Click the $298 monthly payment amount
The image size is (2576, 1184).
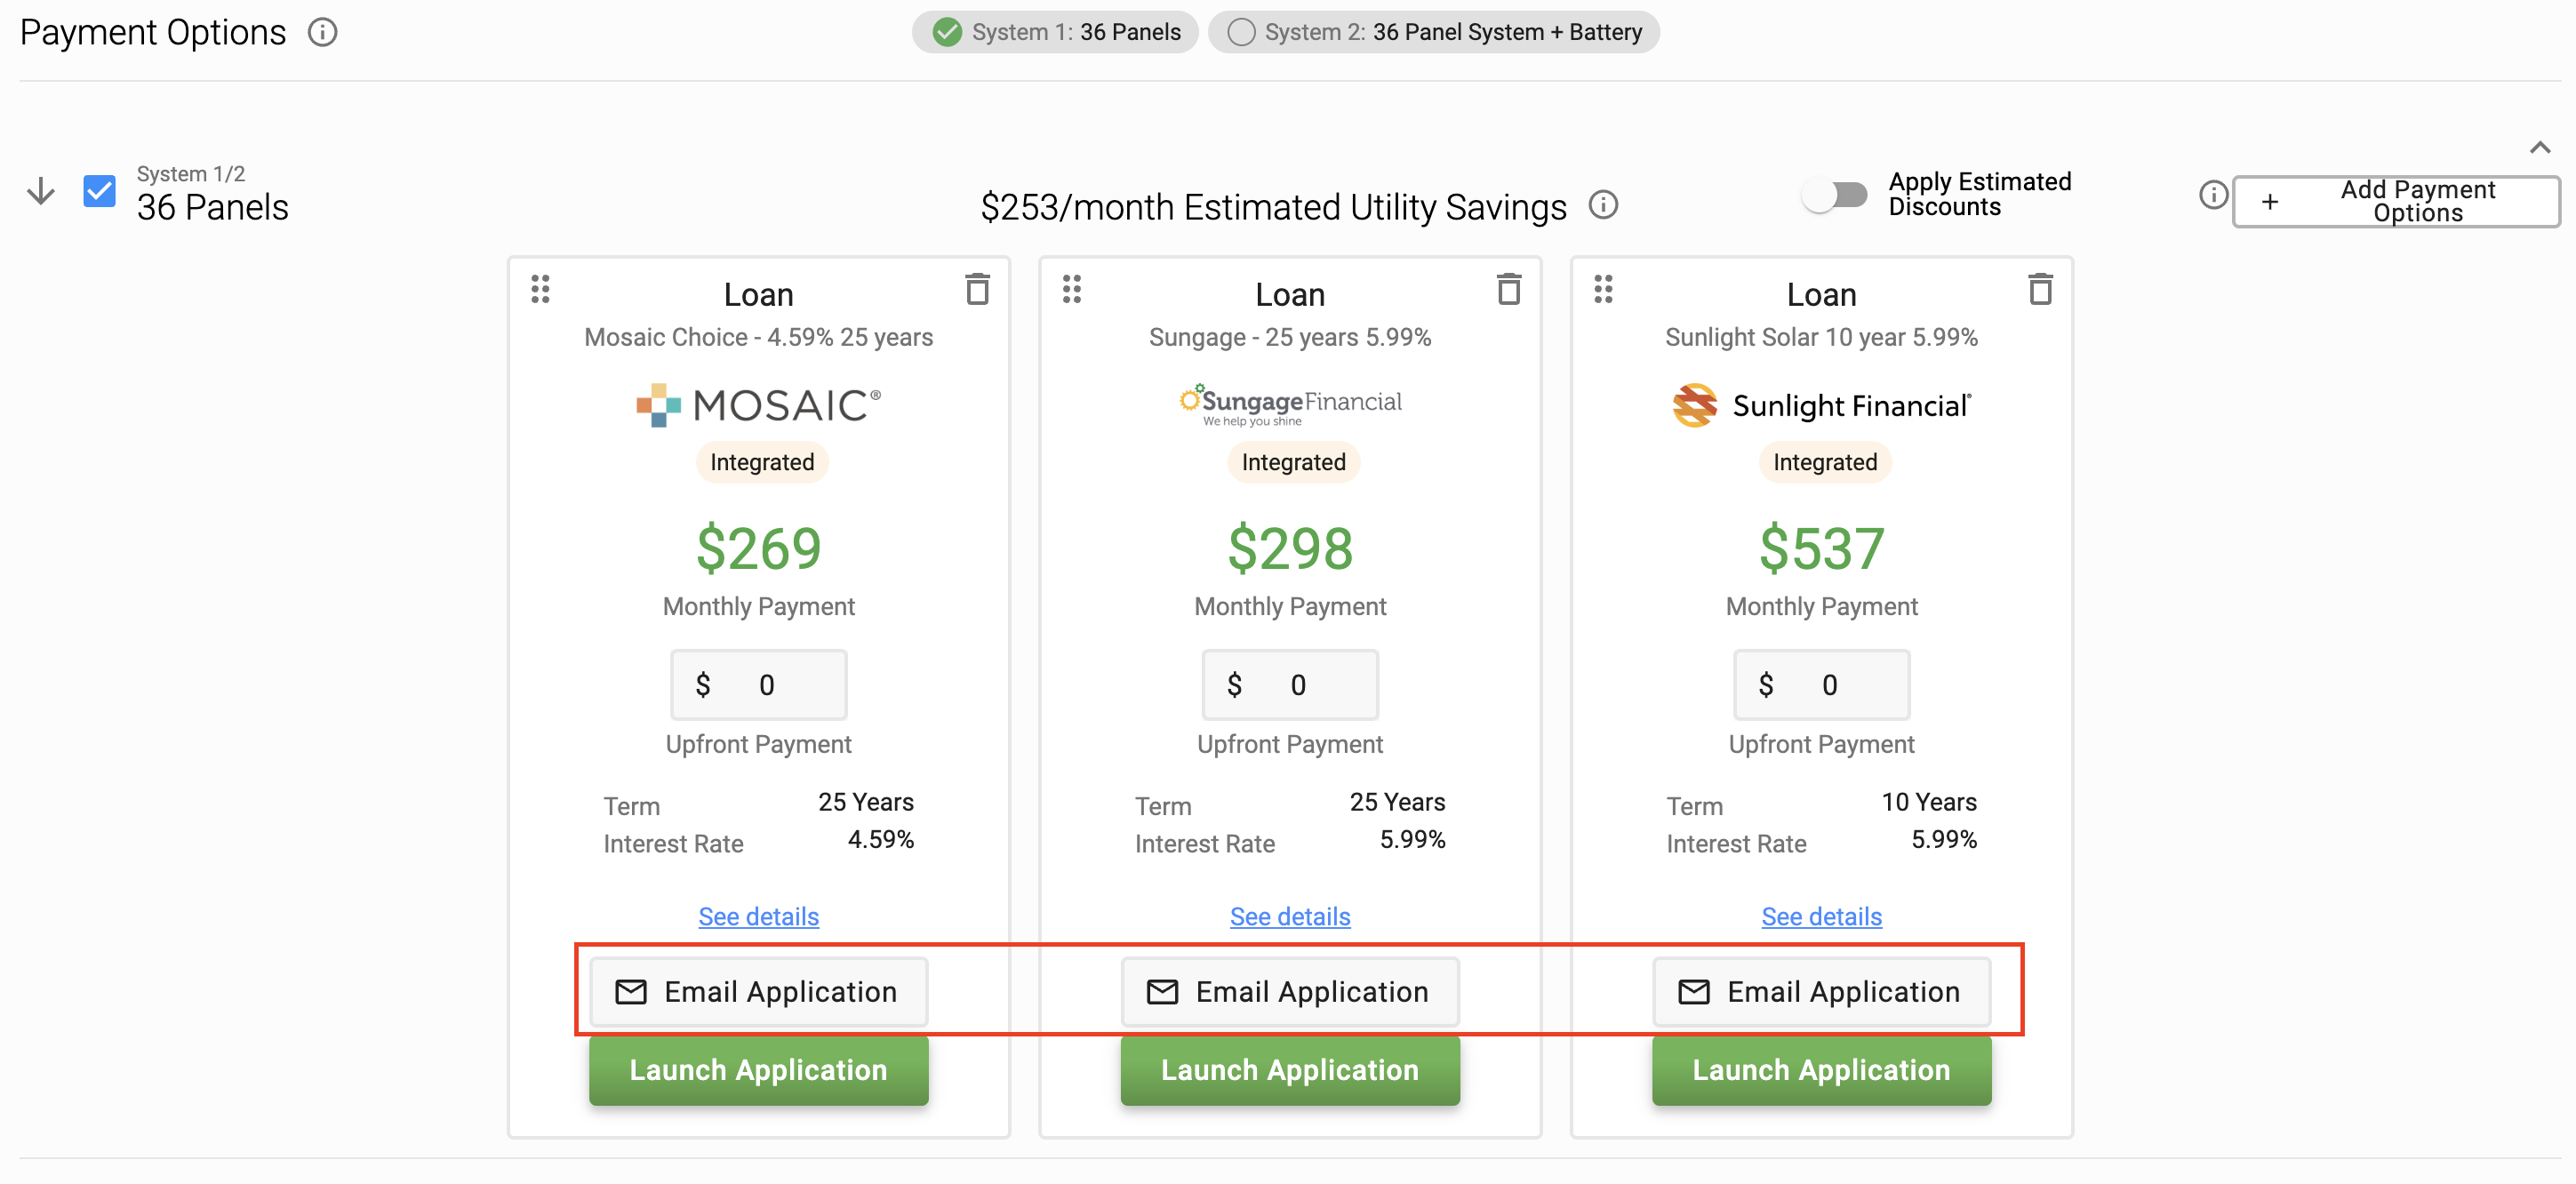coord(1290,548)
